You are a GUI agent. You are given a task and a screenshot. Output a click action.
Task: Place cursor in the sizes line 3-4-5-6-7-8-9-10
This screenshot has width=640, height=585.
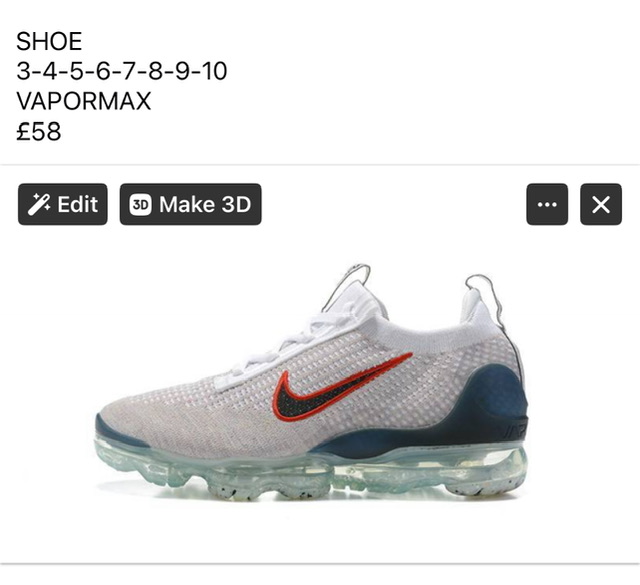pos(122,71)
